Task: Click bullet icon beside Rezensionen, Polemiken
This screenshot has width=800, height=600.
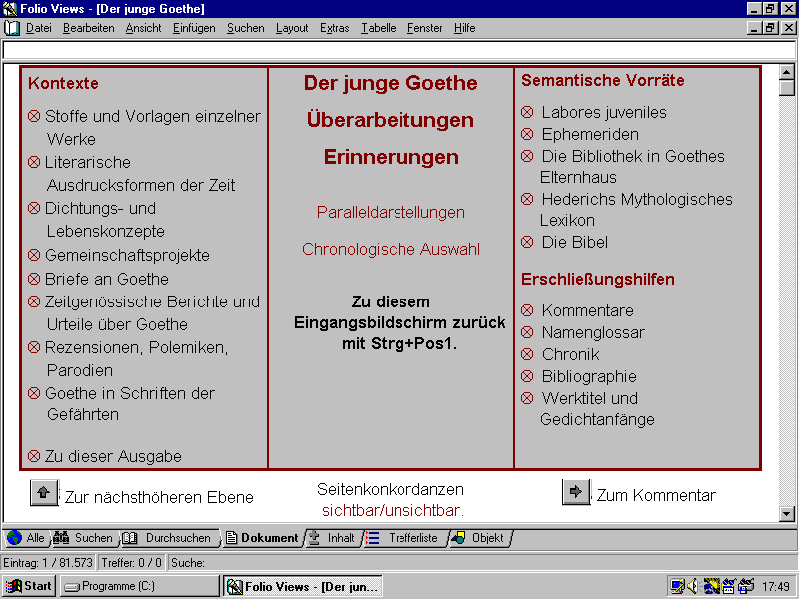Action: (34, 347)
